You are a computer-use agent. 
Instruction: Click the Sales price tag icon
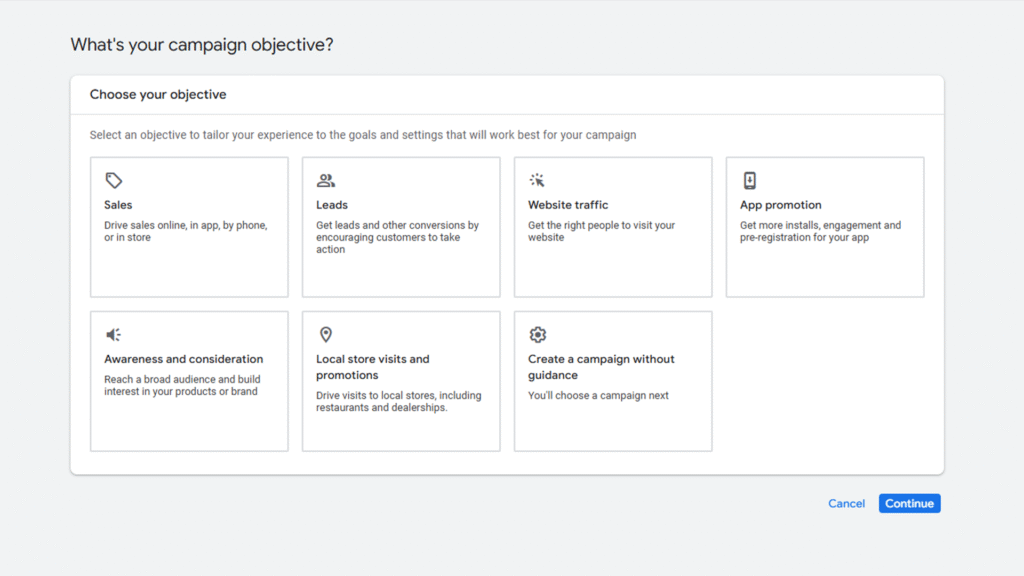pyautogui.click(x=114, y=180)
